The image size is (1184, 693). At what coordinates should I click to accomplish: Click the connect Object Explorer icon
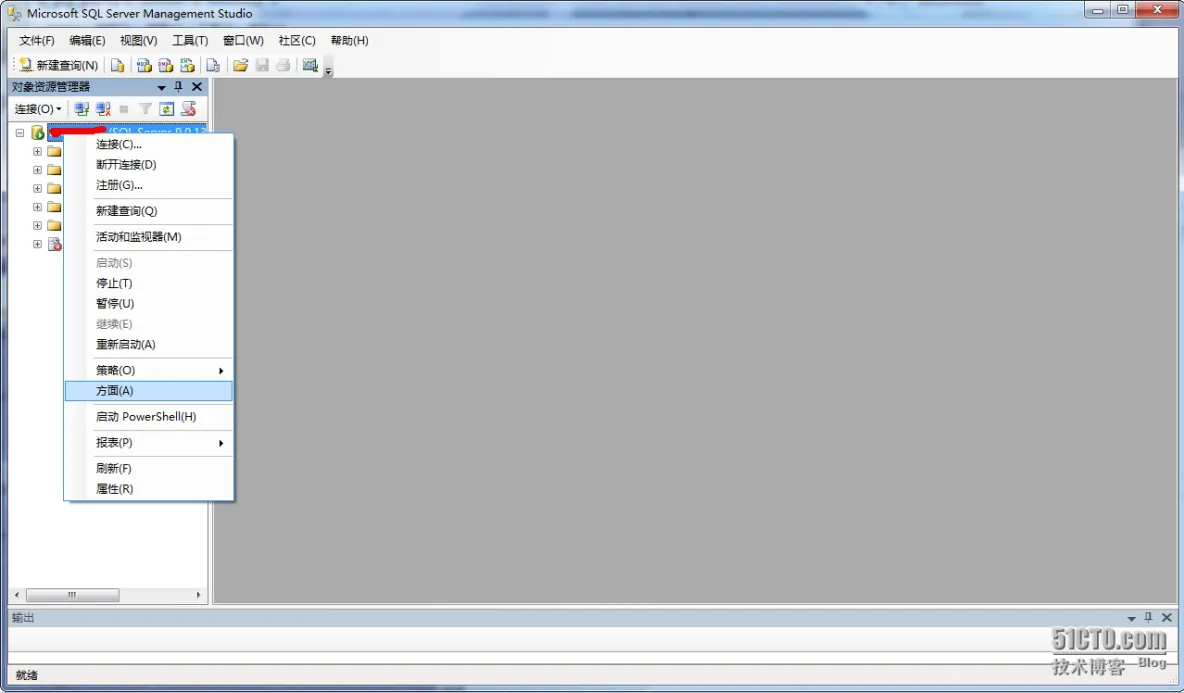(82, 109)
